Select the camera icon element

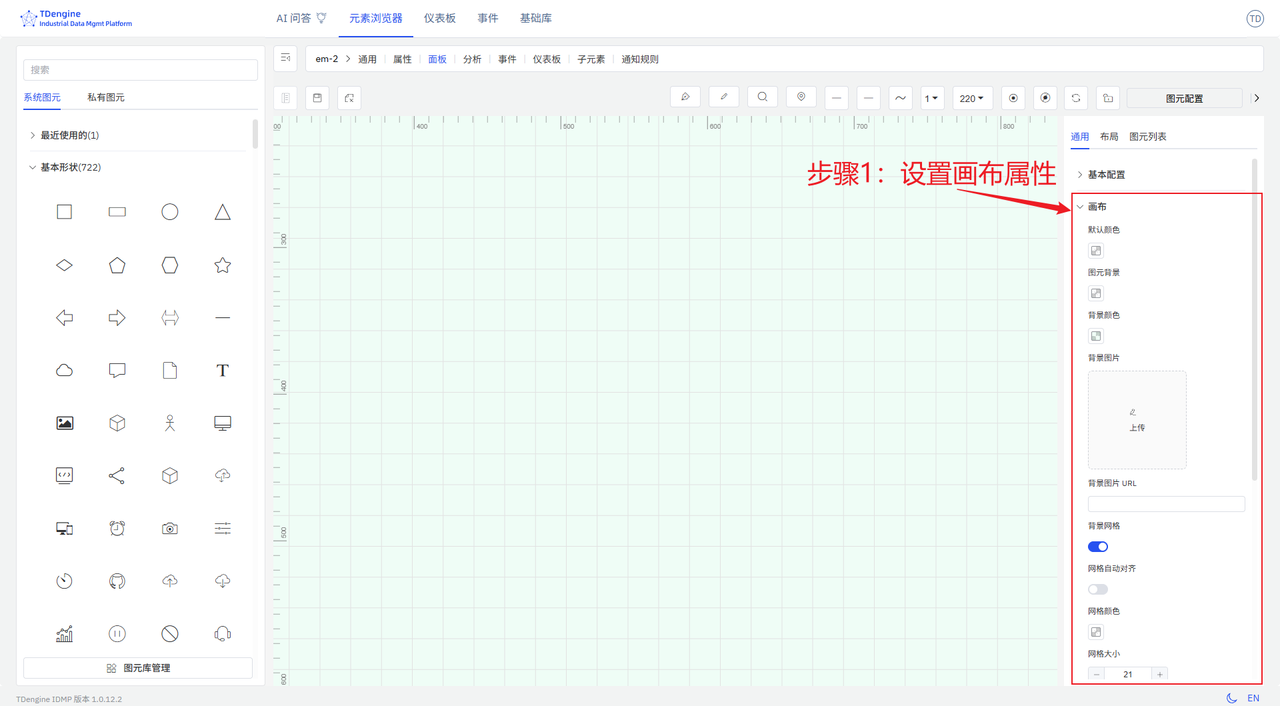tap(170, 528)
